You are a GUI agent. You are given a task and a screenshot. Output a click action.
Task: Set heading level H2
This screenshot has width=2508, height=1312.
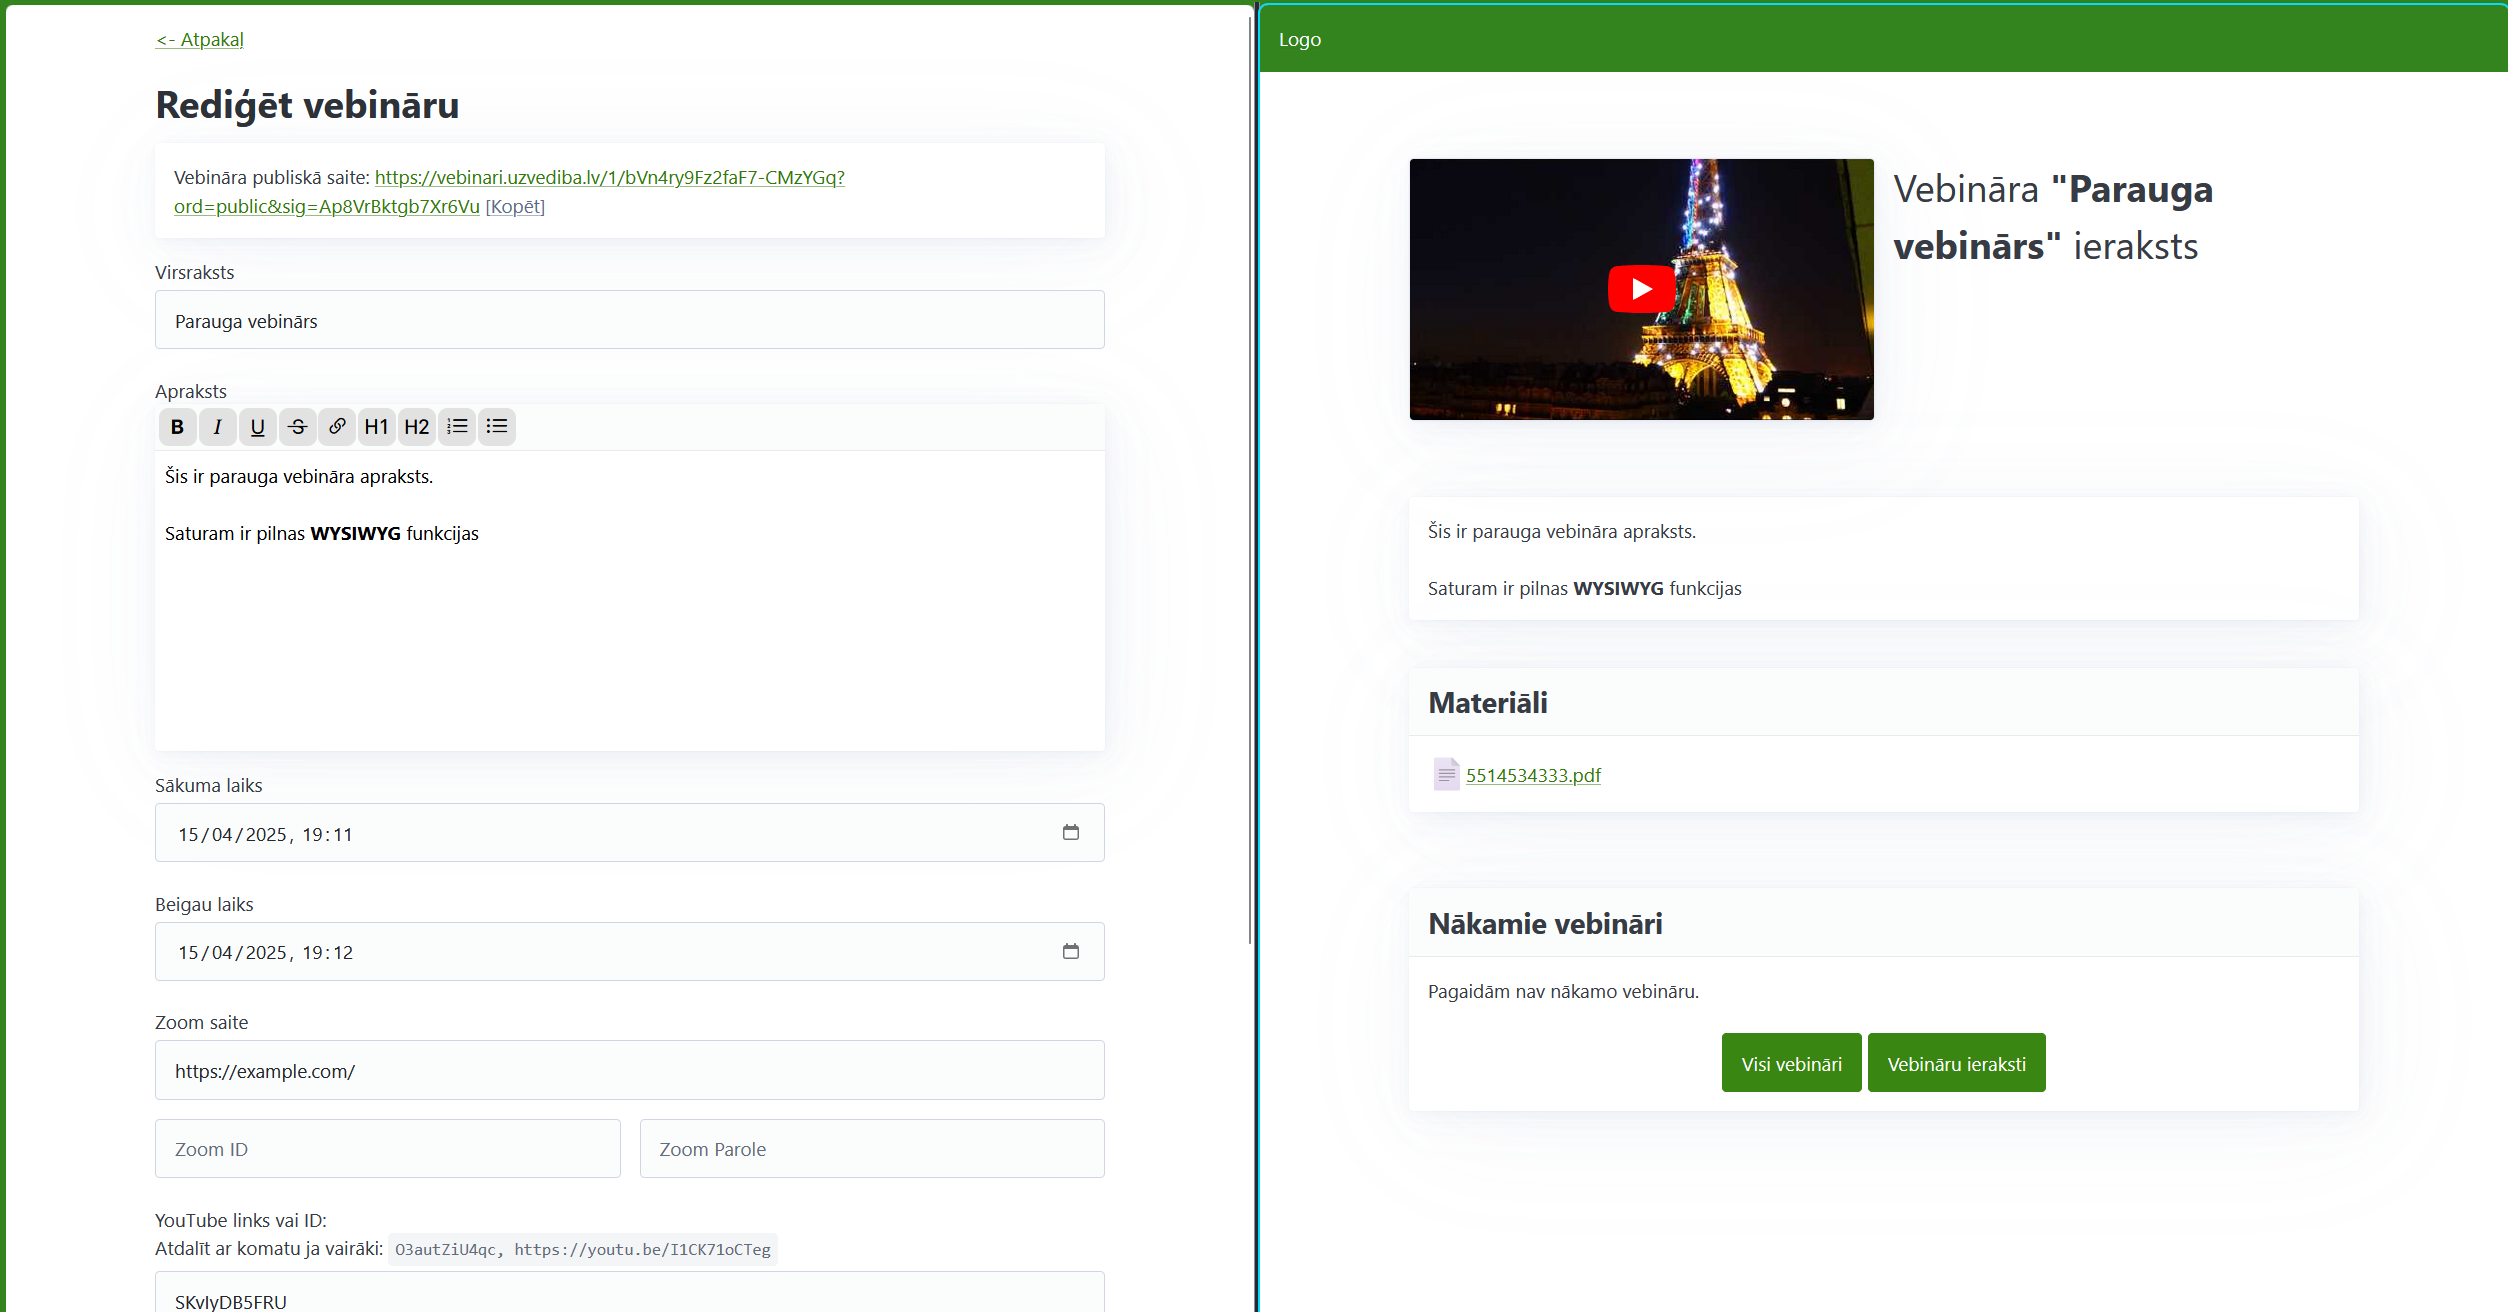[417, 427]
